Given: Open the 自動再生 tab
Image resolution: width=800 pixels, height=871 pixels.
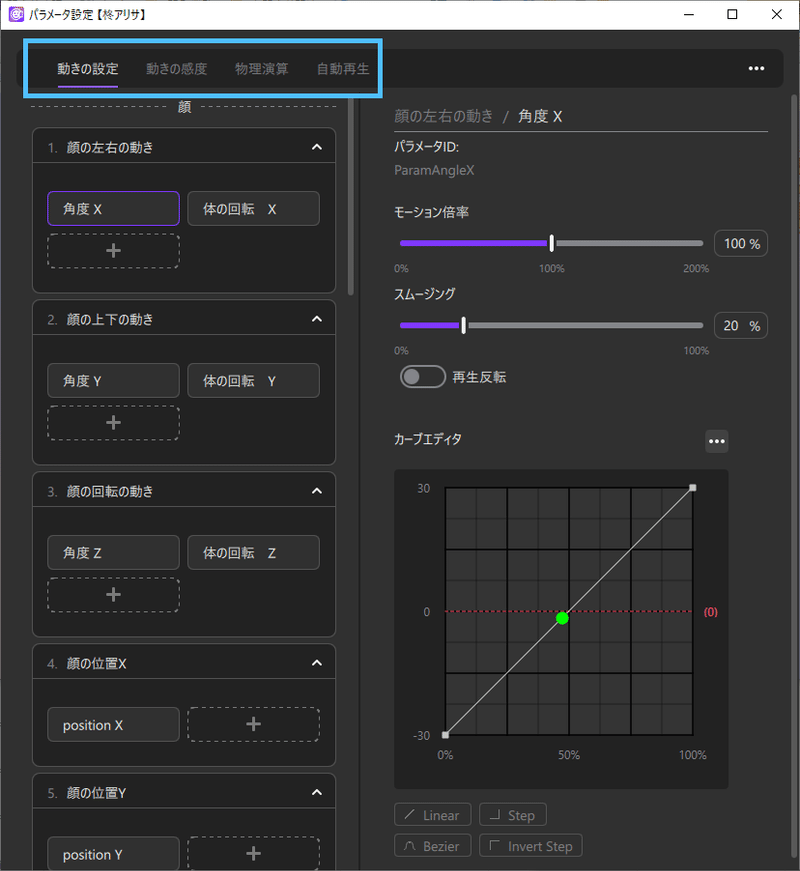Looking at the screenshot, I should point(343,69).
